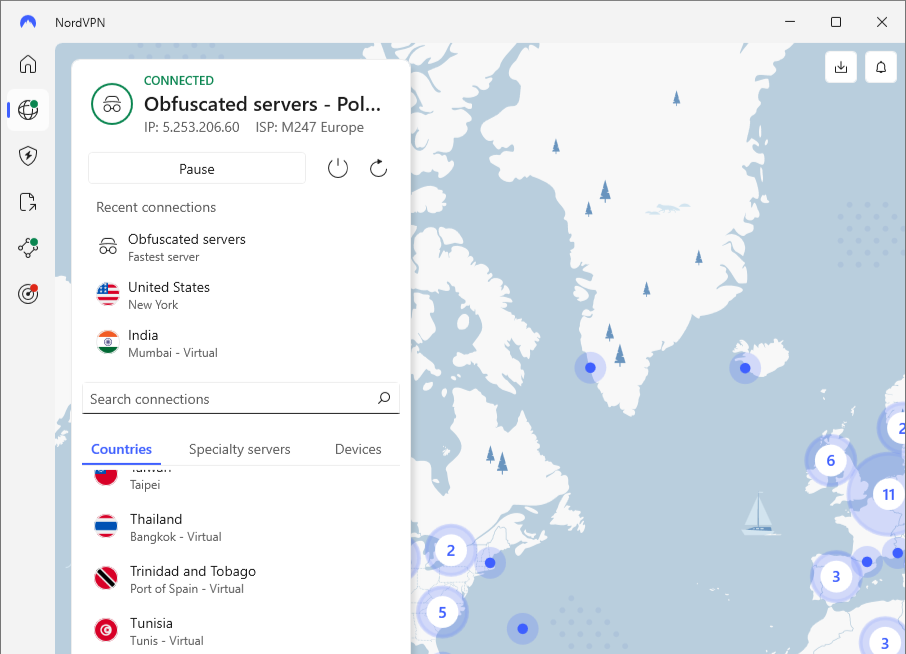
Task: Switch to the Countries tab
Action: tap(121, 449)
